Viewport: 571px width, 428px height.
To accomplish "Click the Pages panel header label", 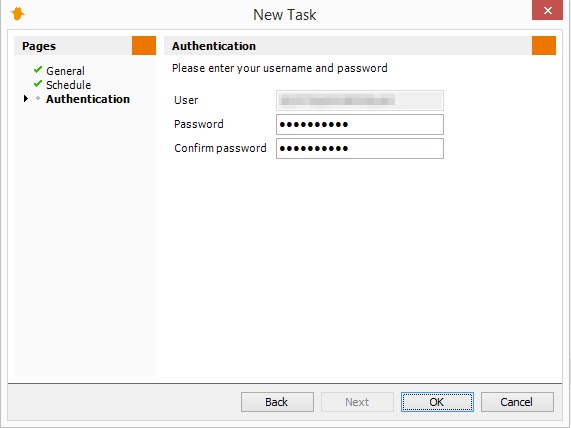I will point(39,46).
